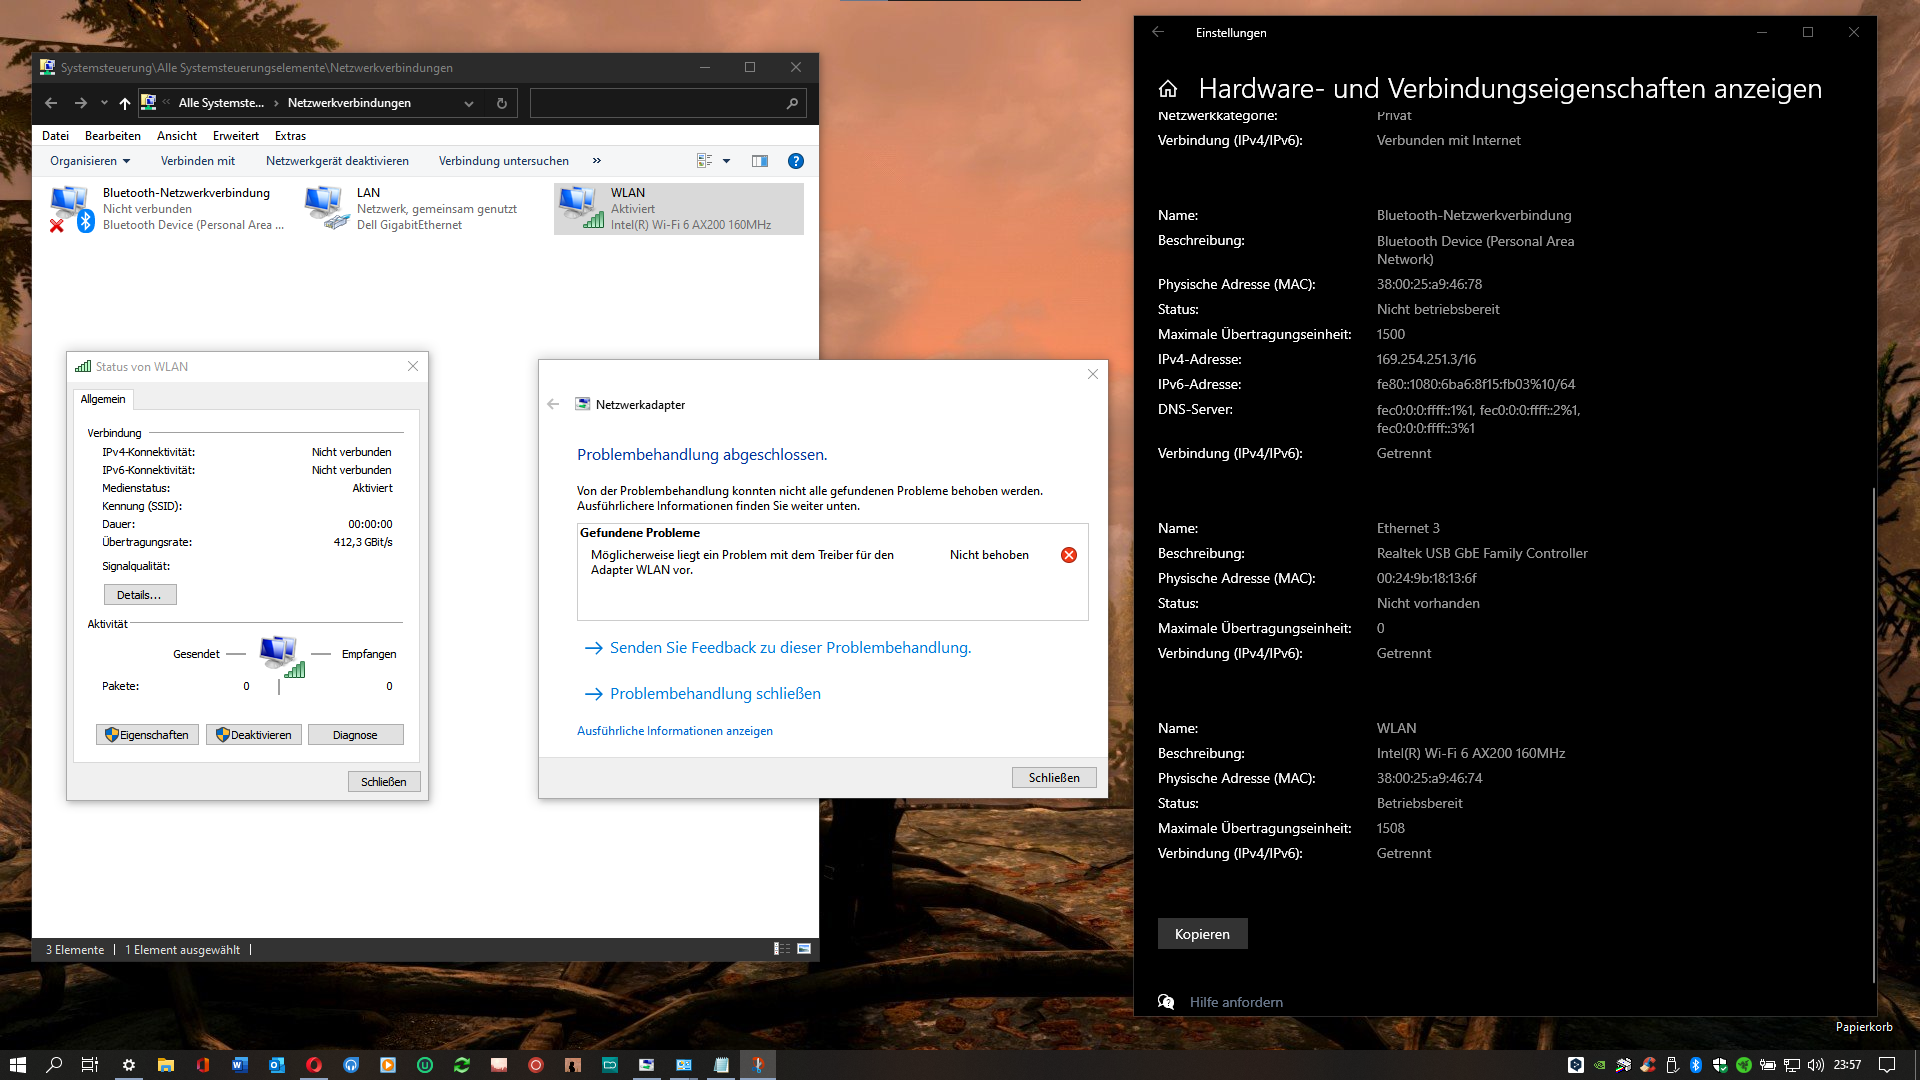The width and height of the screenshot is (1920, 1080).
Task: Switch to details view in status bar
Action: pyautogui.click(x=782, y=949)
